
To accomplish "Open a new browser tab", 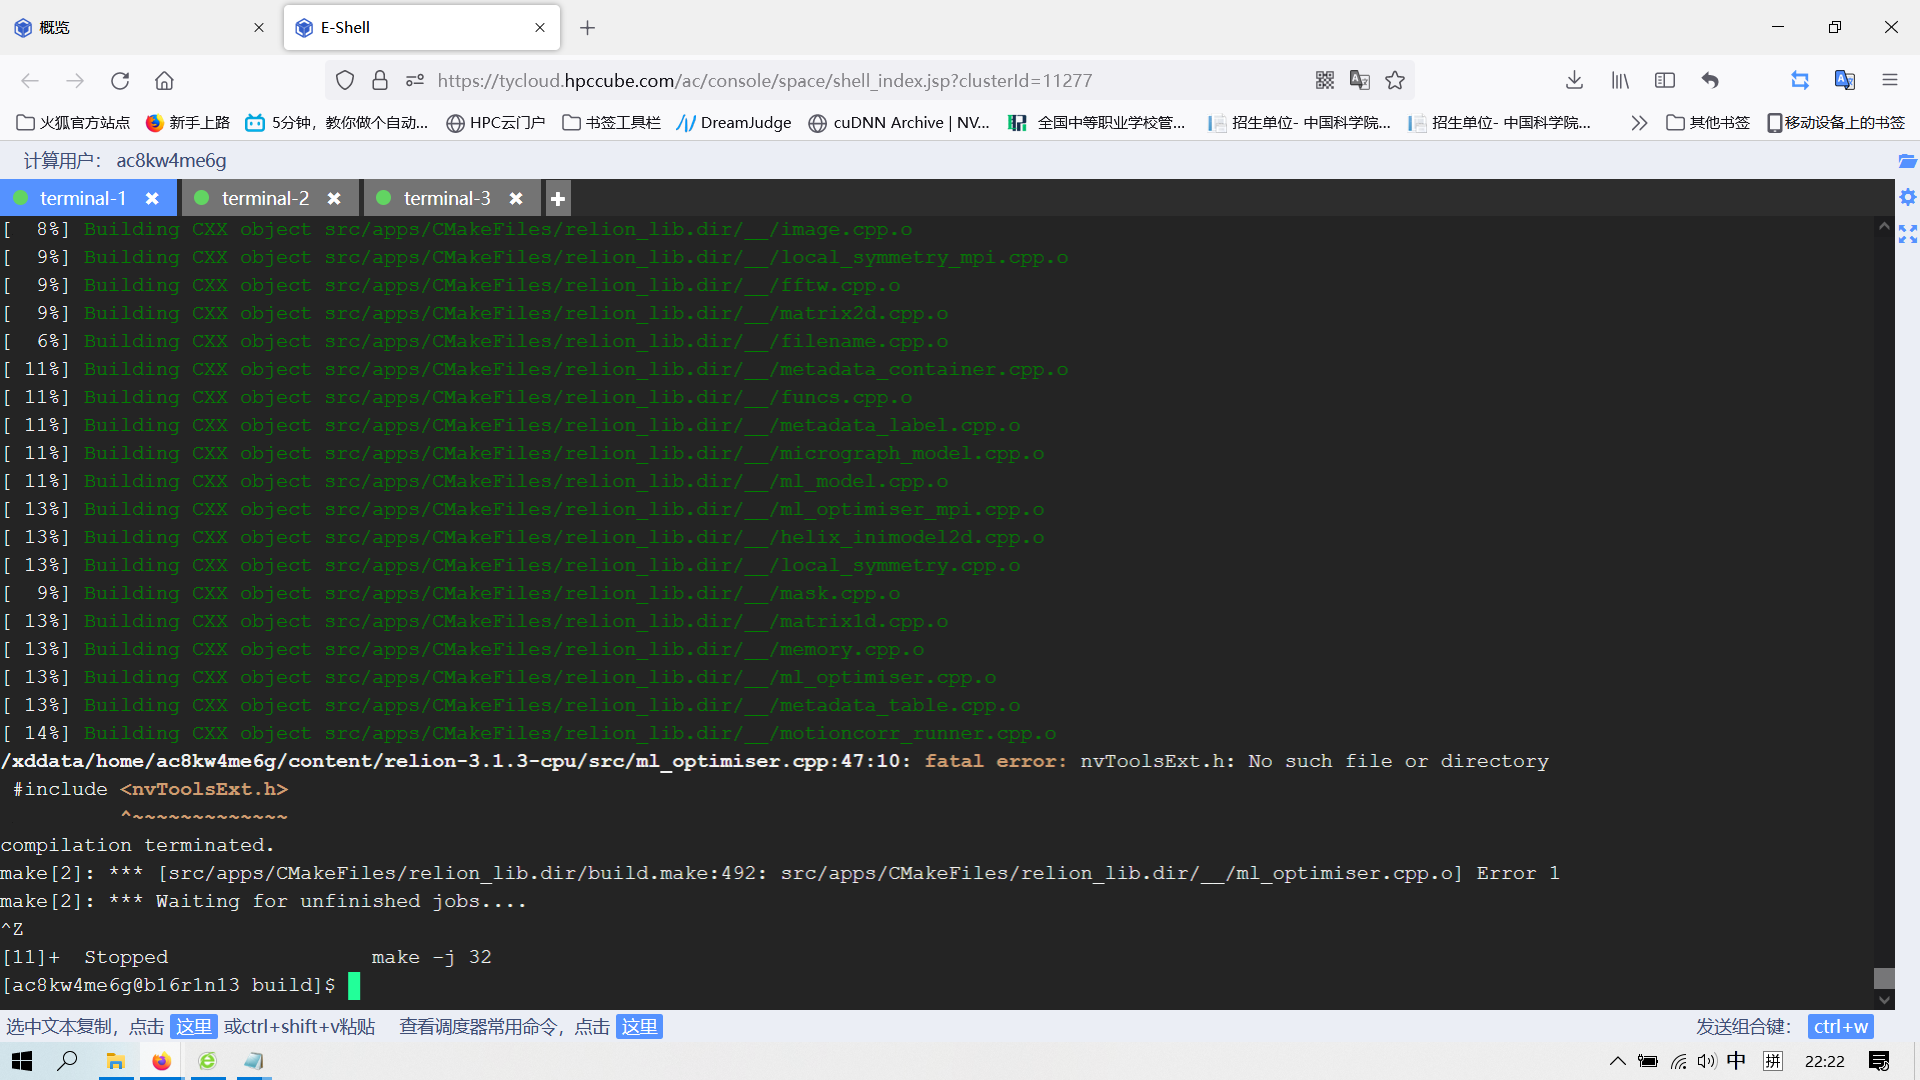I will click(x=588, y=28).
